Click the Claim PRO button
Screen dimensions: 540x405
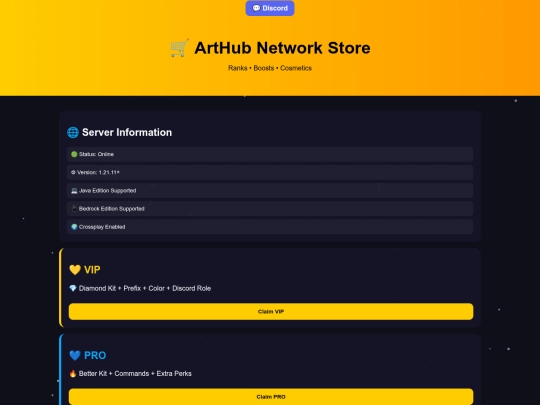click(271, 397)
